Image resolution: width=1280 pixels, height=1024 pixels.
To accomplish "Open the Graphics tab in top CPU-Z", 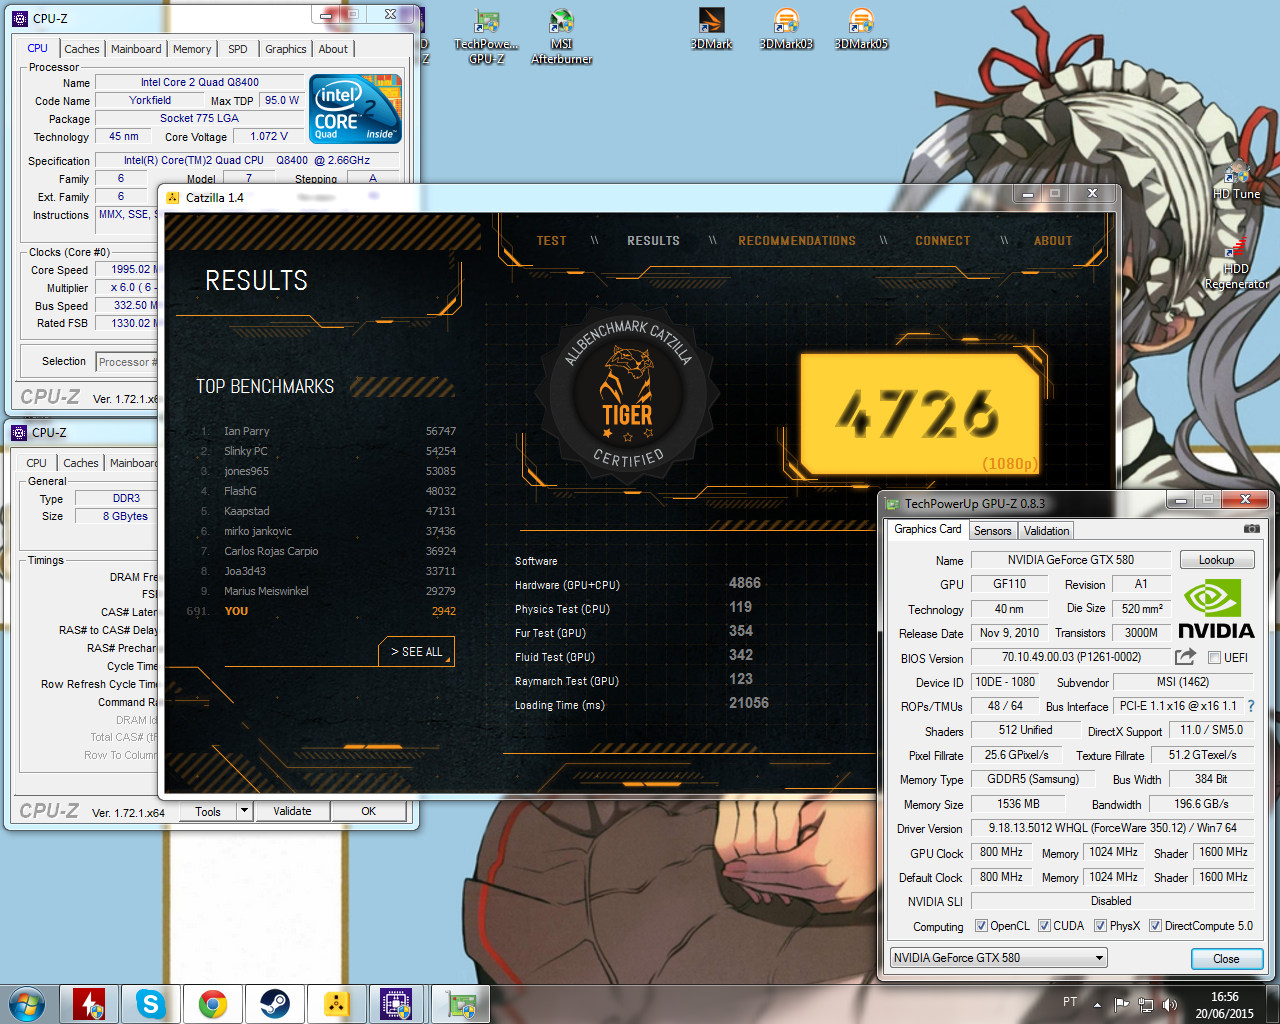I will pyautogui.click(x=286, y=49).
